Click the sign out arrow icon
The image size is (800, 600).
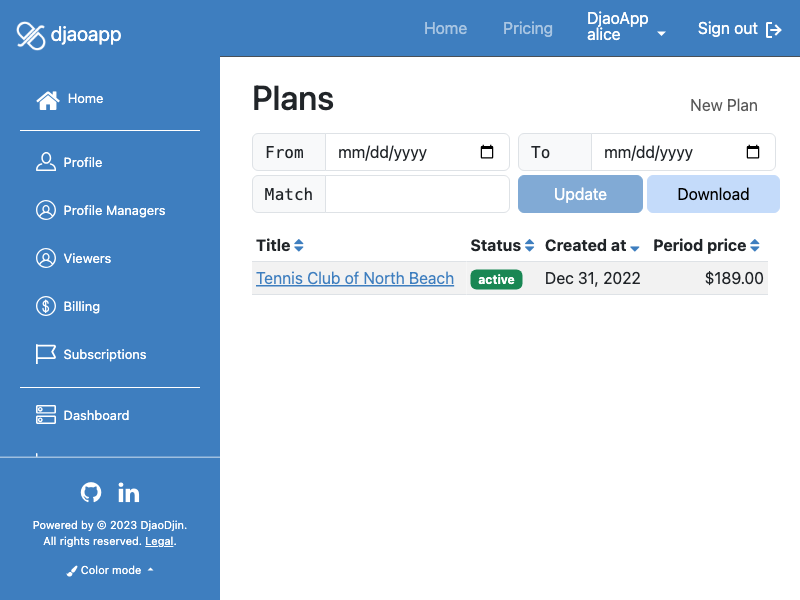point(773,30)
